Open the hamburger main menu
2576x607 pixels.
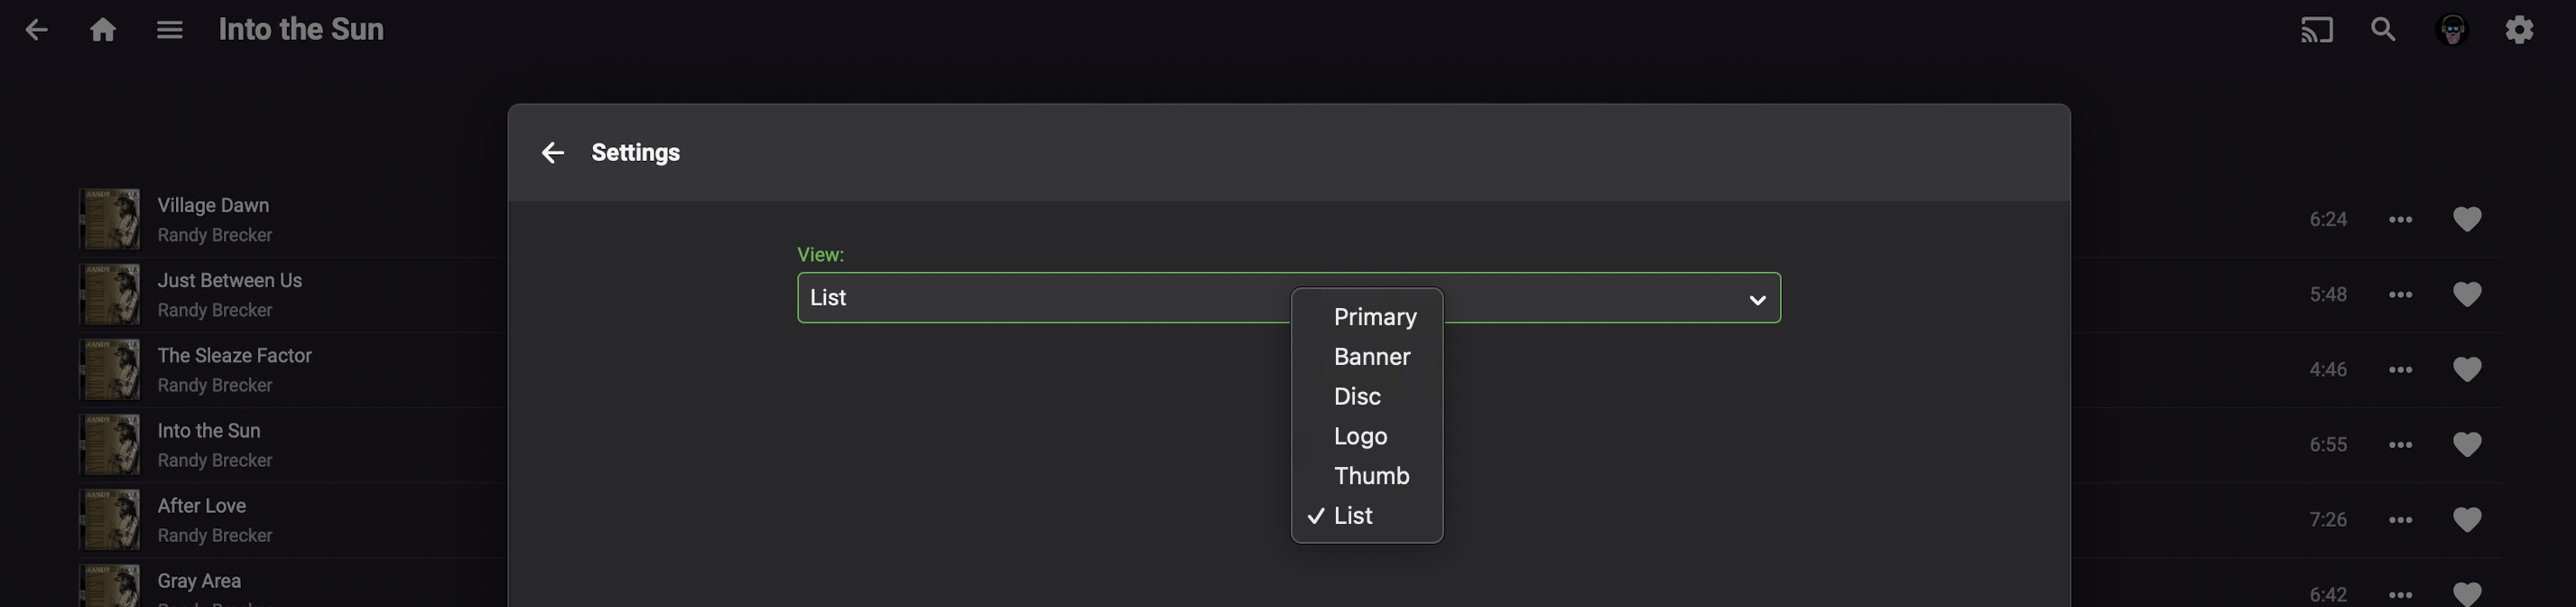tap(170, 30)
